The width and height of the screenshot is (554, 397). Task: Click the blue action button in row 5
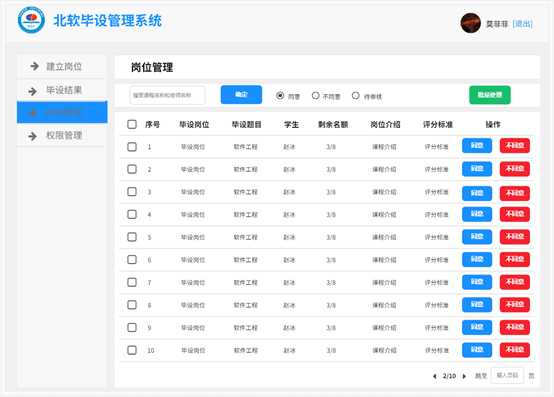477,237
